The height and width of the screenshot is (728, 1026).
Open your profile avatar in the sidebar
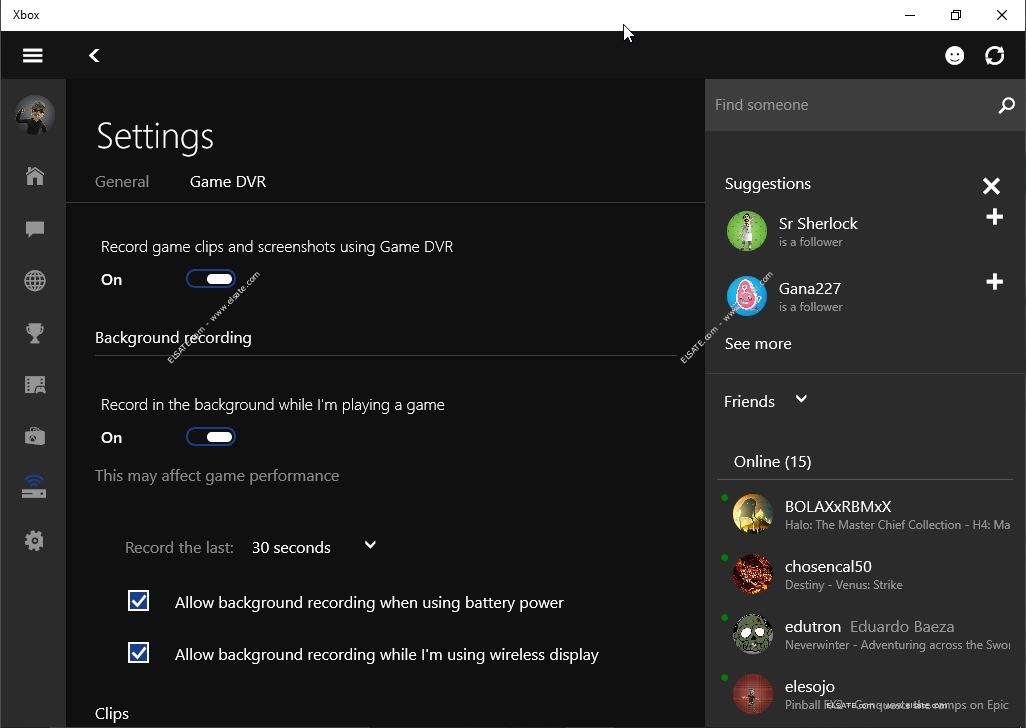[35, 114]
